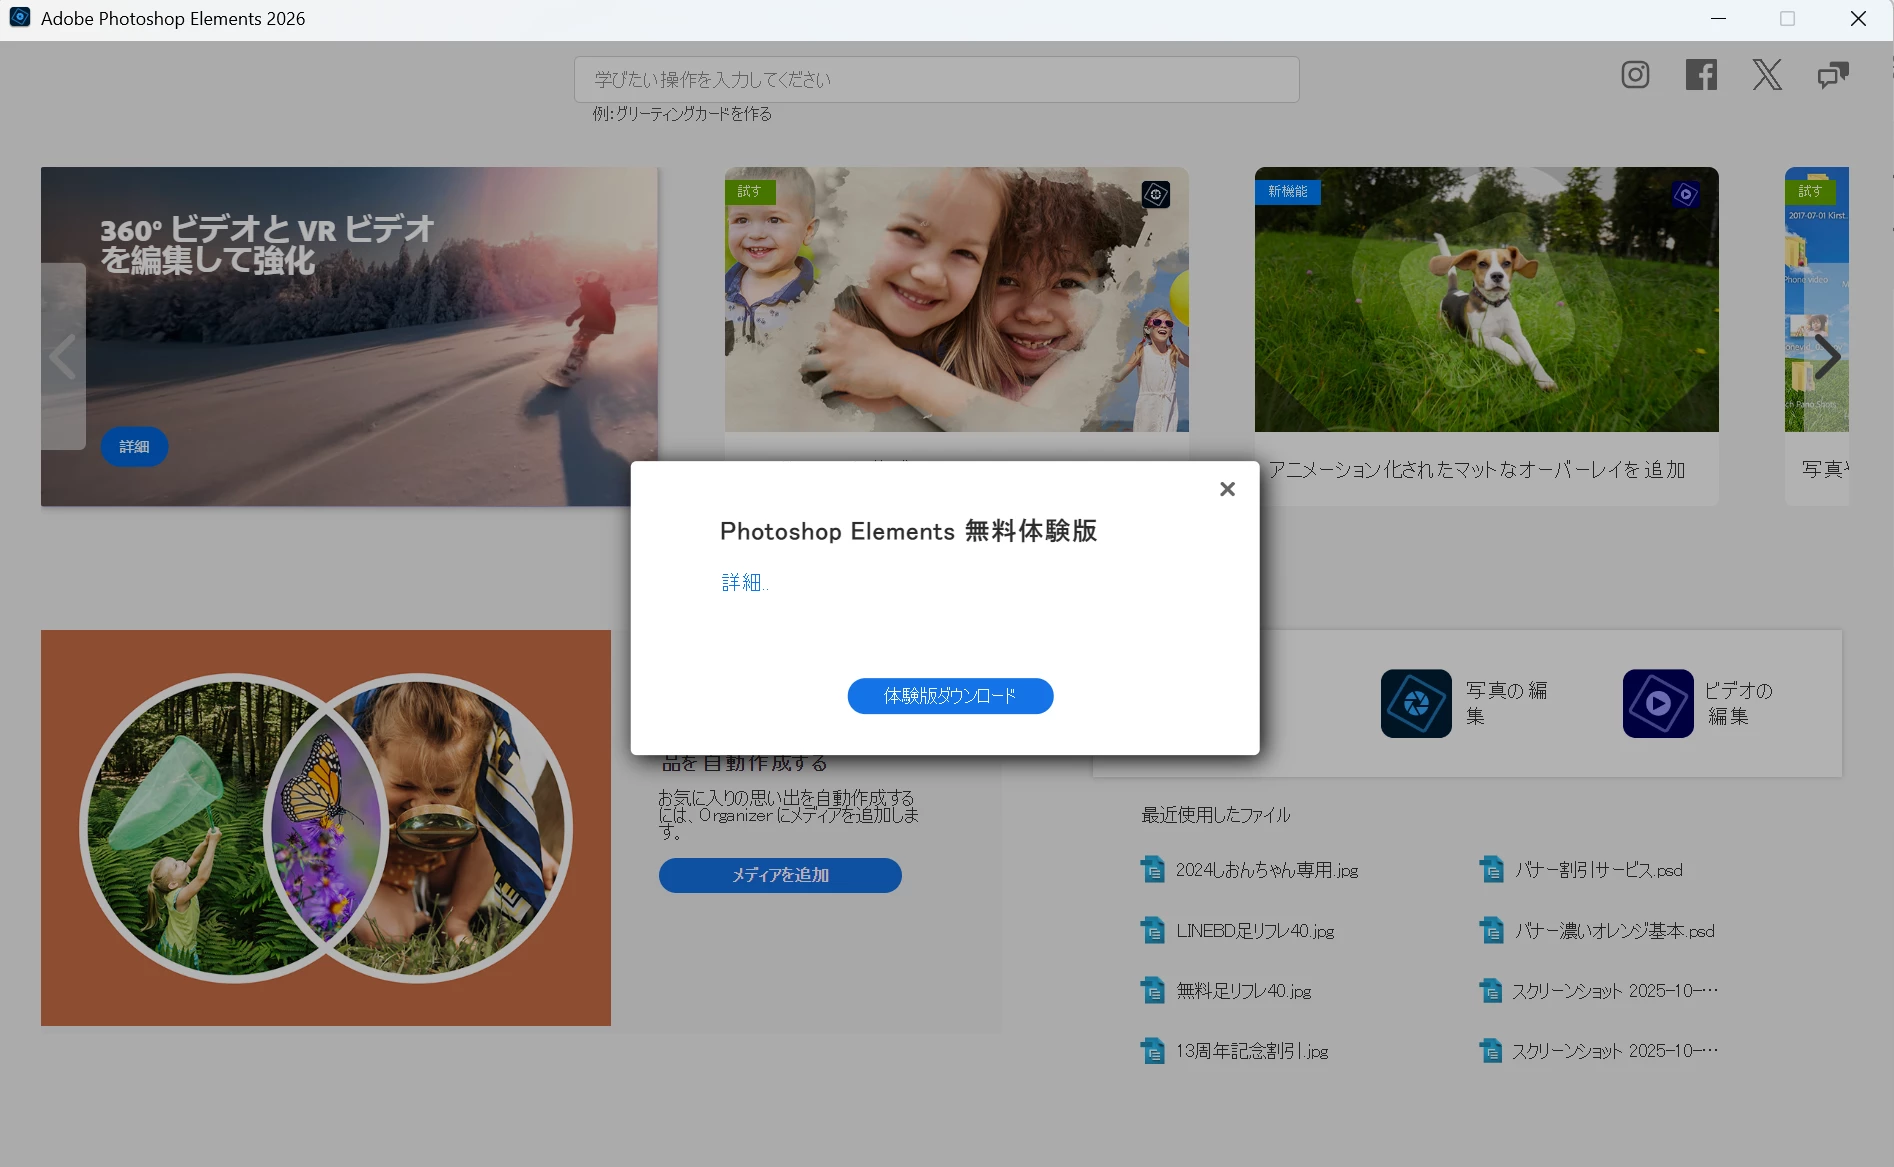Click アニメーション化されたマットなオーバーレイを追加 caption
The height and width of the screenshot is (1167, 1894).
[x=1477, y=469]
